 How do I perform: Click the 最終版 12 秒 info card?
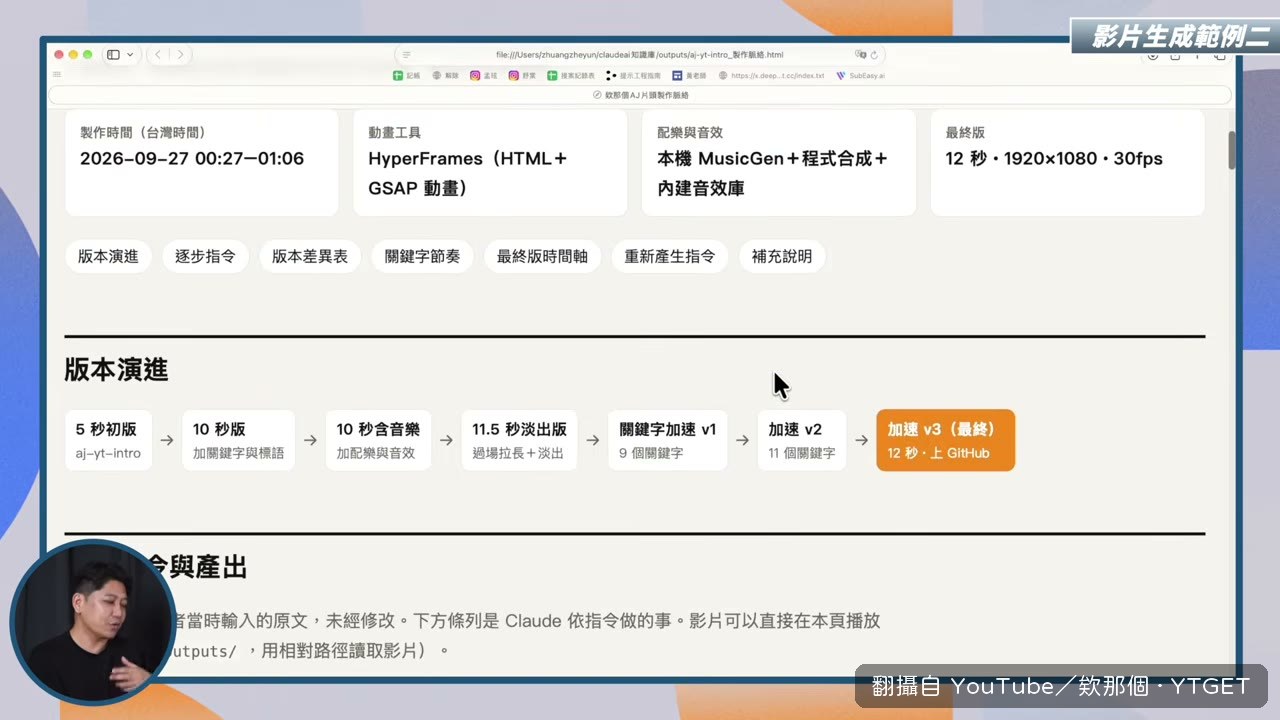click(x=1067, y=162)
